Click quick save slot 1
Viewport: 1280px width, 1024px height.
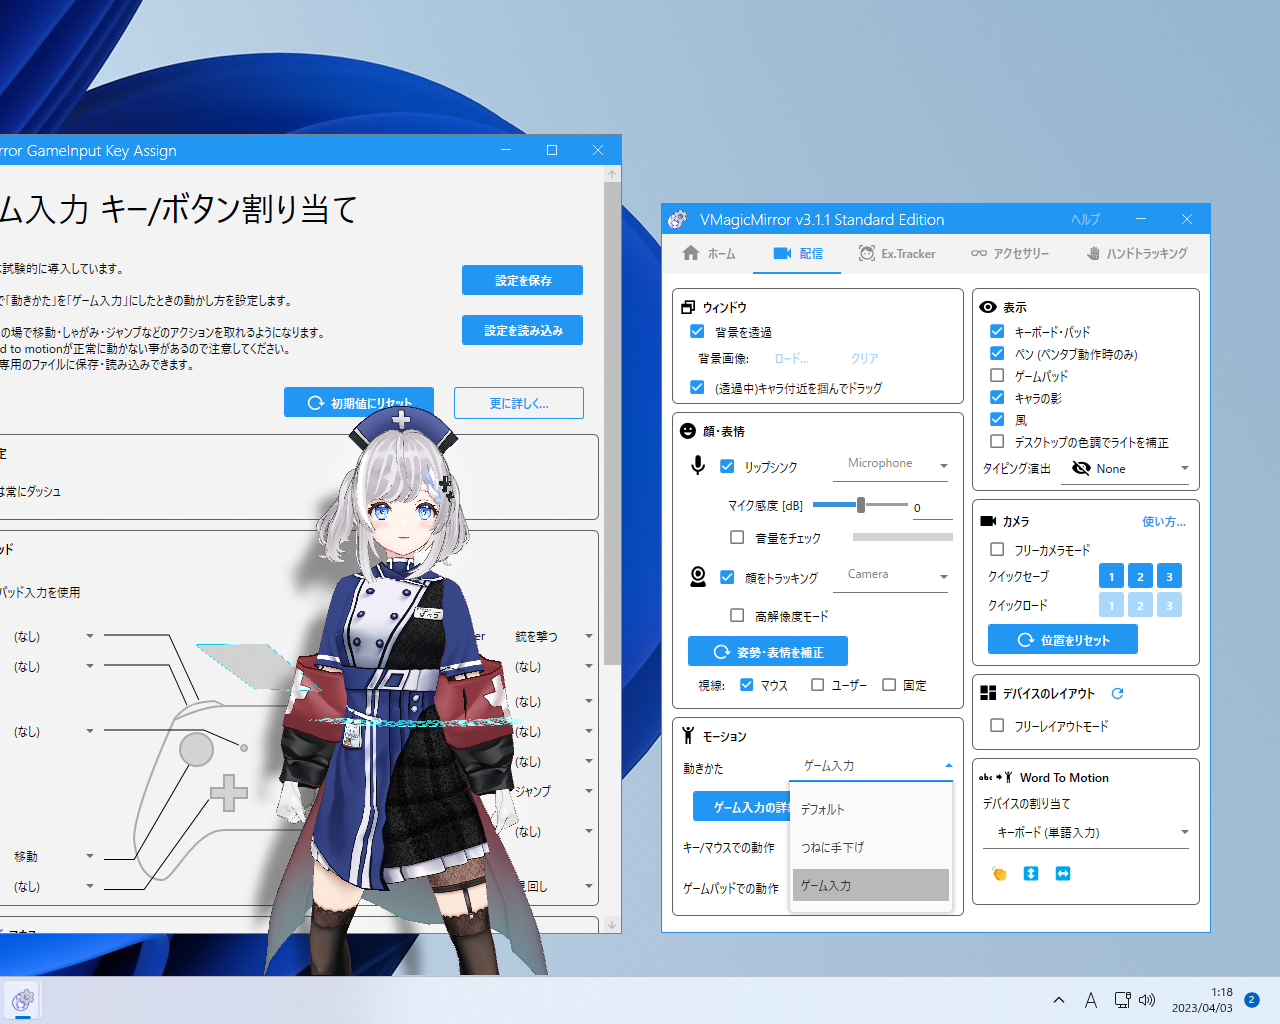(x=1111, y=576)
